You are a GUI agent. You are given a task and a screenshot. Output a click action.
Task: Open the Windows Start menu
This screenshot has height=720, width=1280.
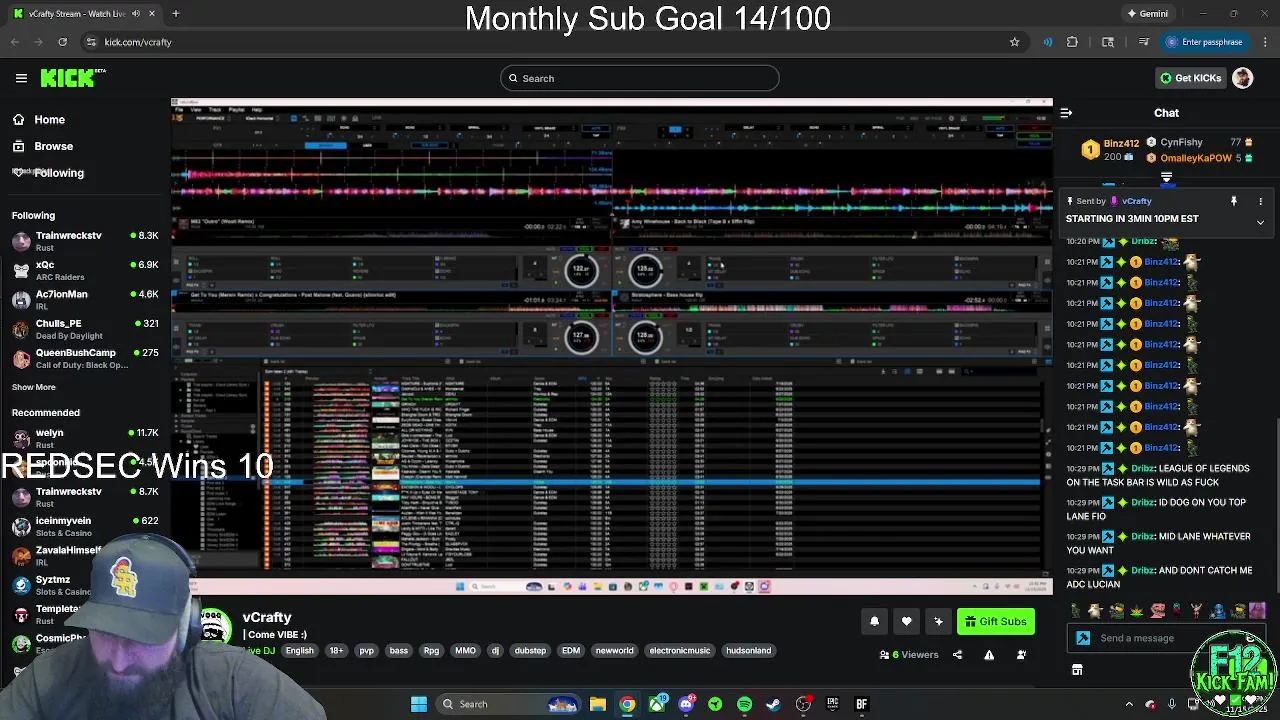pos(419,704)
